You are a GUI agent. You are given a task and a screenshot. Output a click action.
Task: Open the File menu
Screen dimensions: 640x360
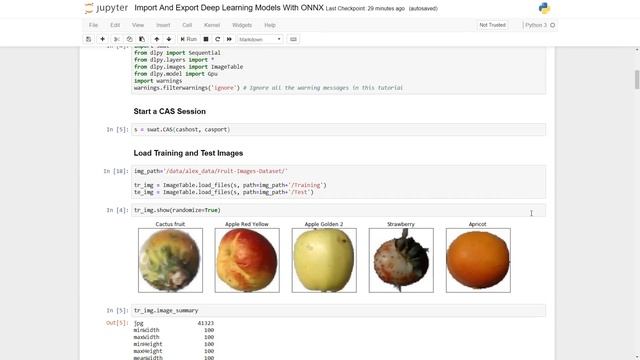click(93, 25)
